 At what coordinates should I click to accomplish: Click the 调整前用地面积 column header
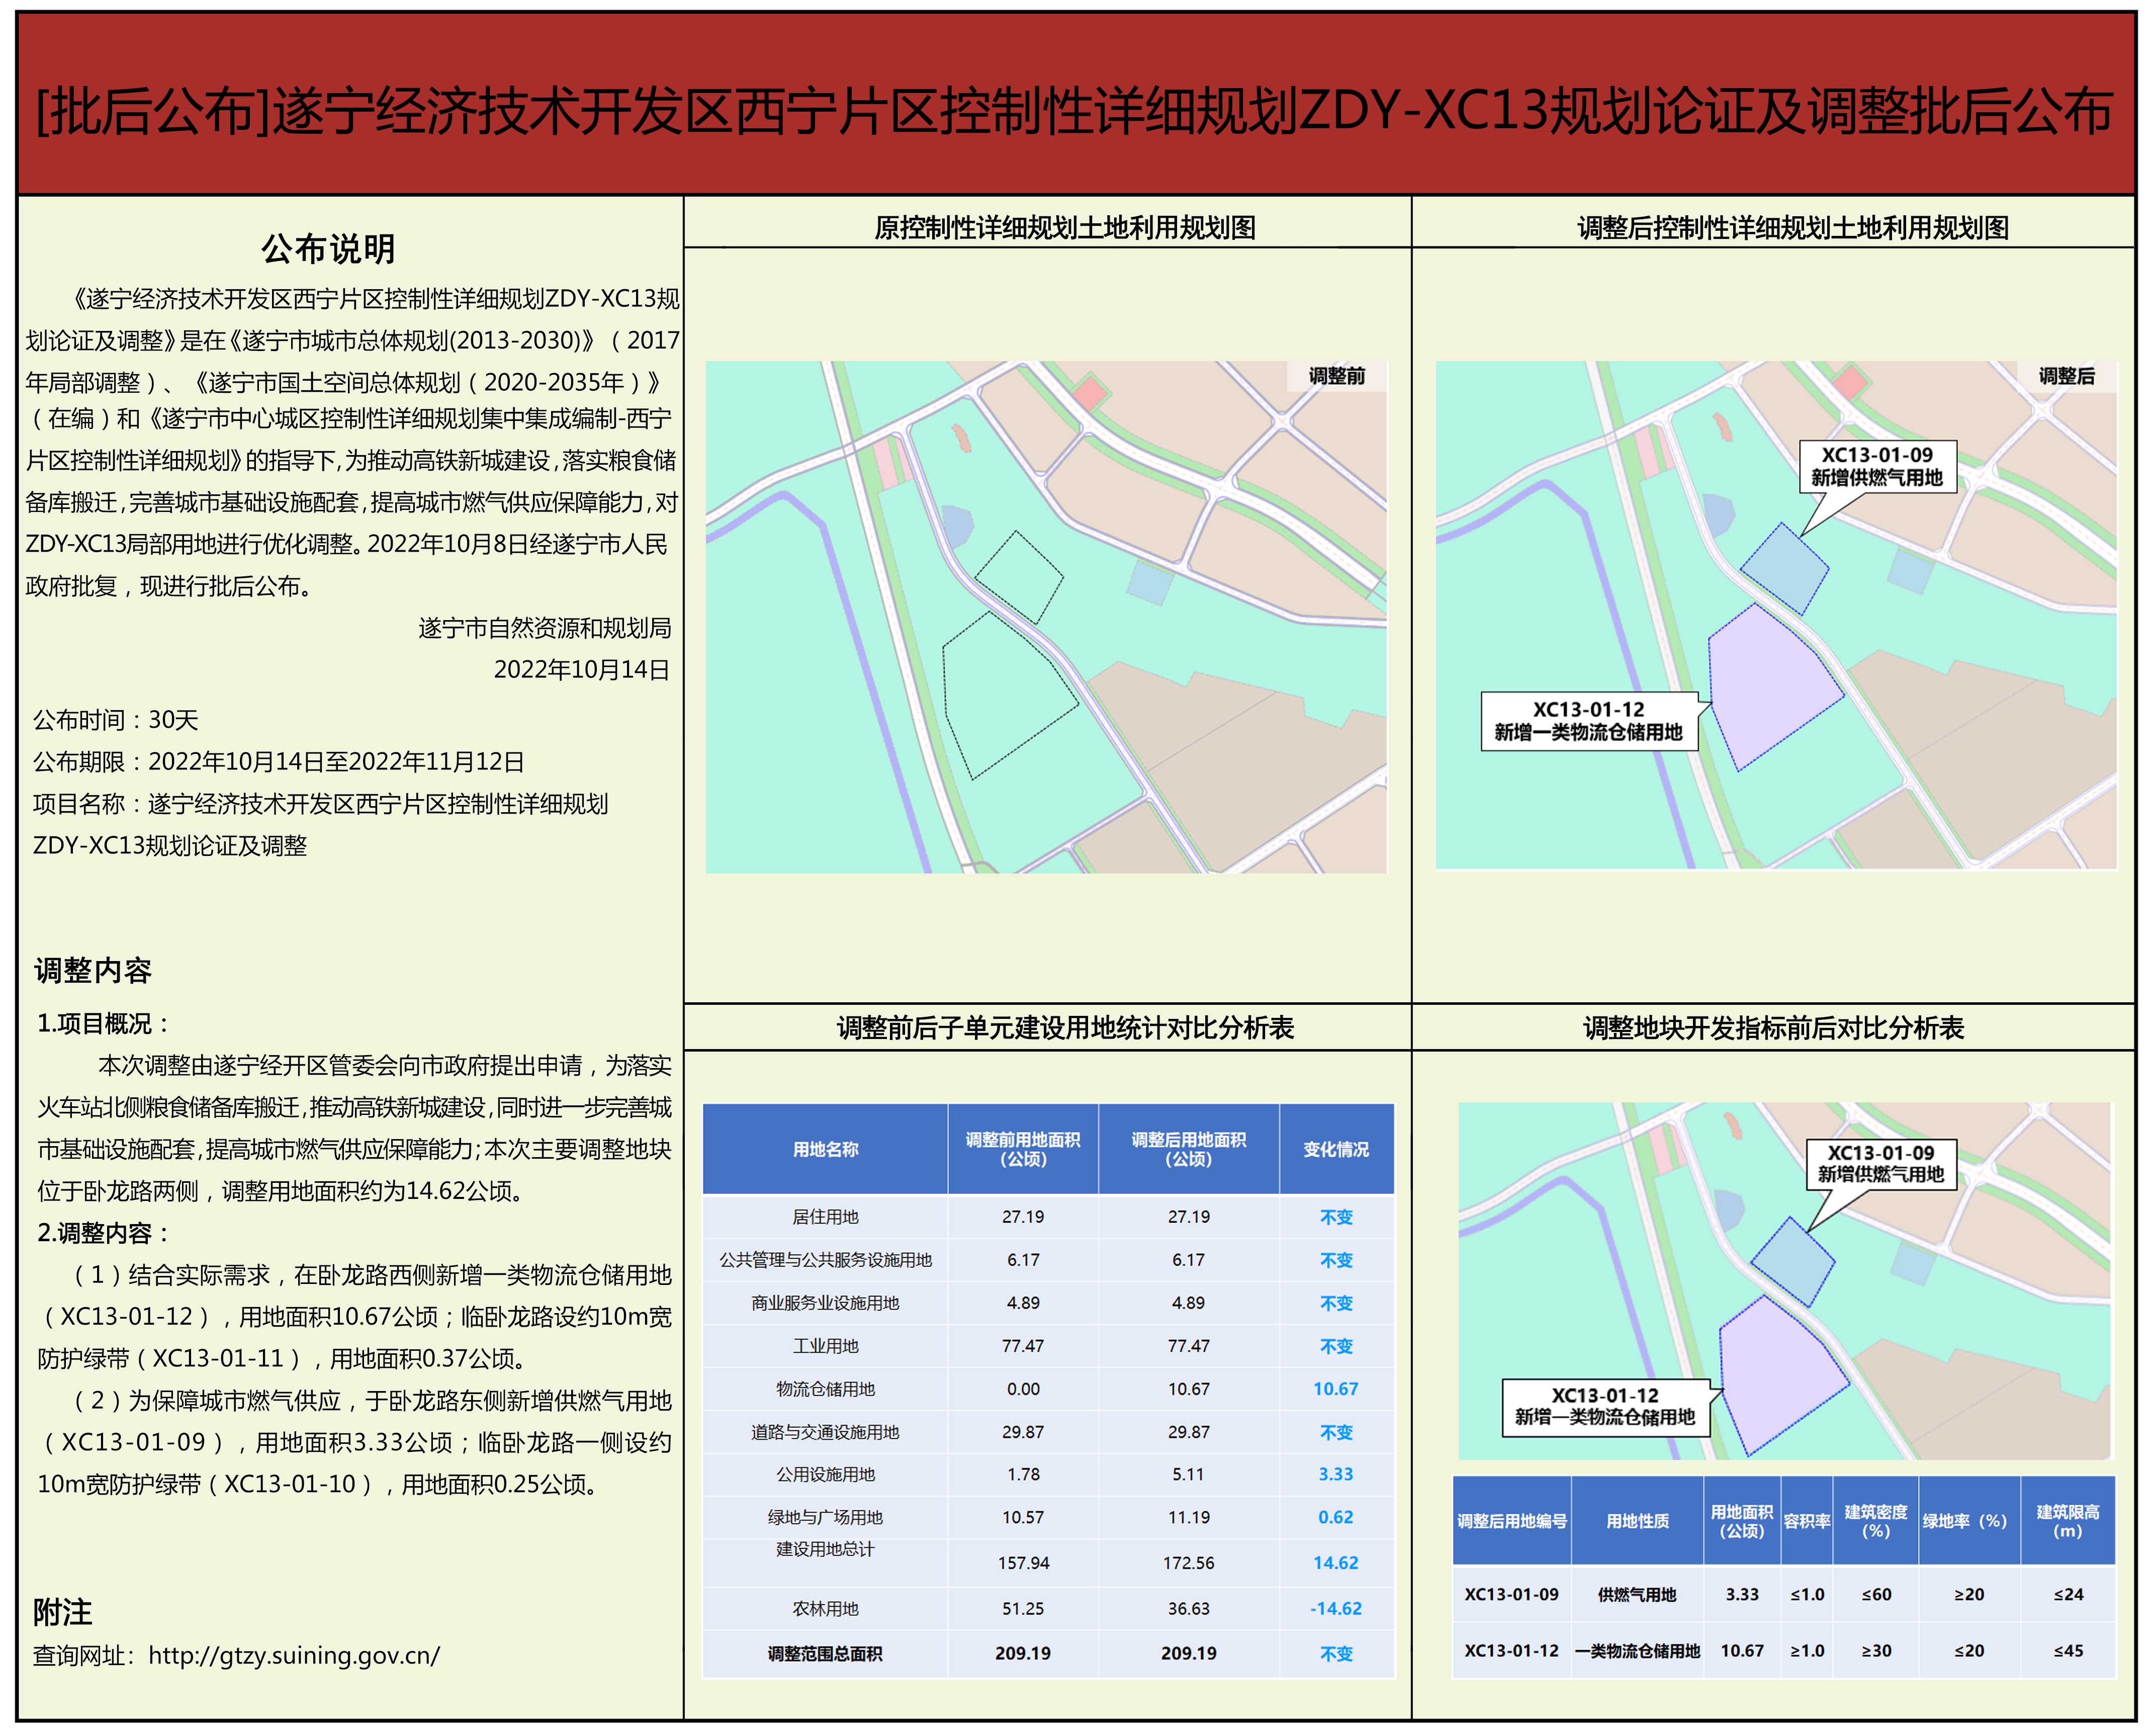point(1022,1149)
